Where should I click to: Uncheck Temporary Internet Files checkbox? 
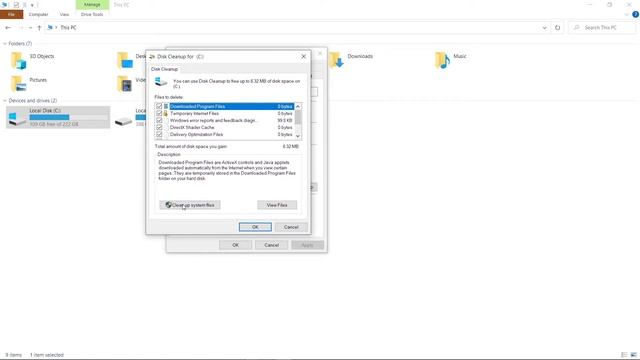(x=159, y=113)
